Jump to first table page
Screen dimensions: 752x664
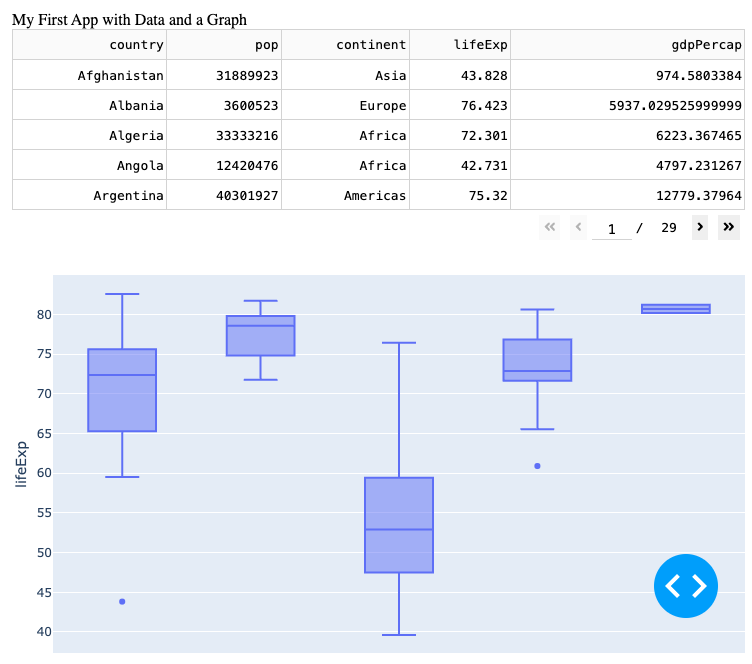[x=549, y=227]
